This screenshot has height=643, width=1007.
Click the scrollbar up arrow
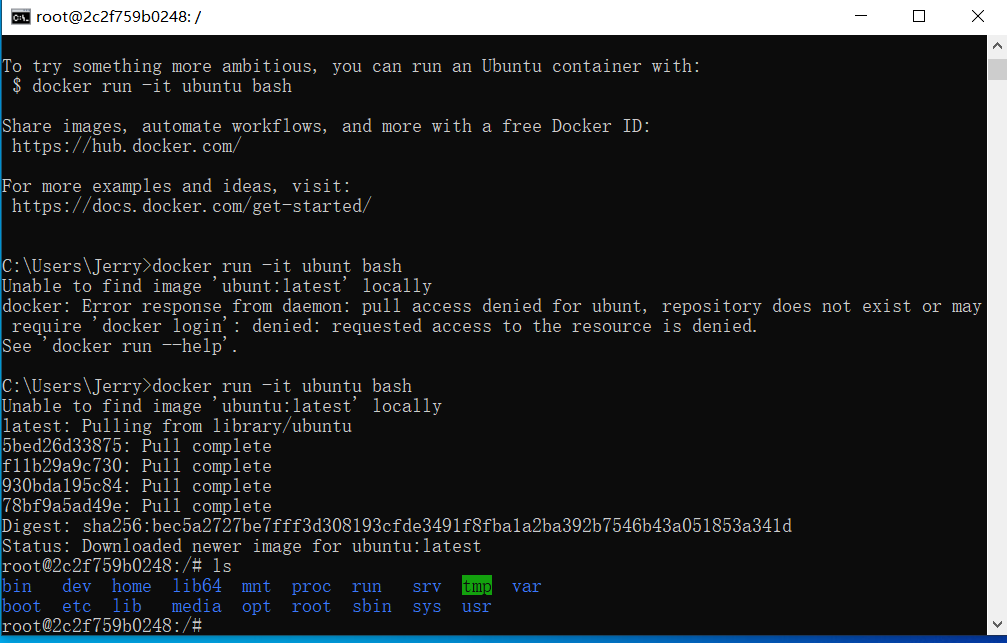pyautogui.click(x=997, y=46)
